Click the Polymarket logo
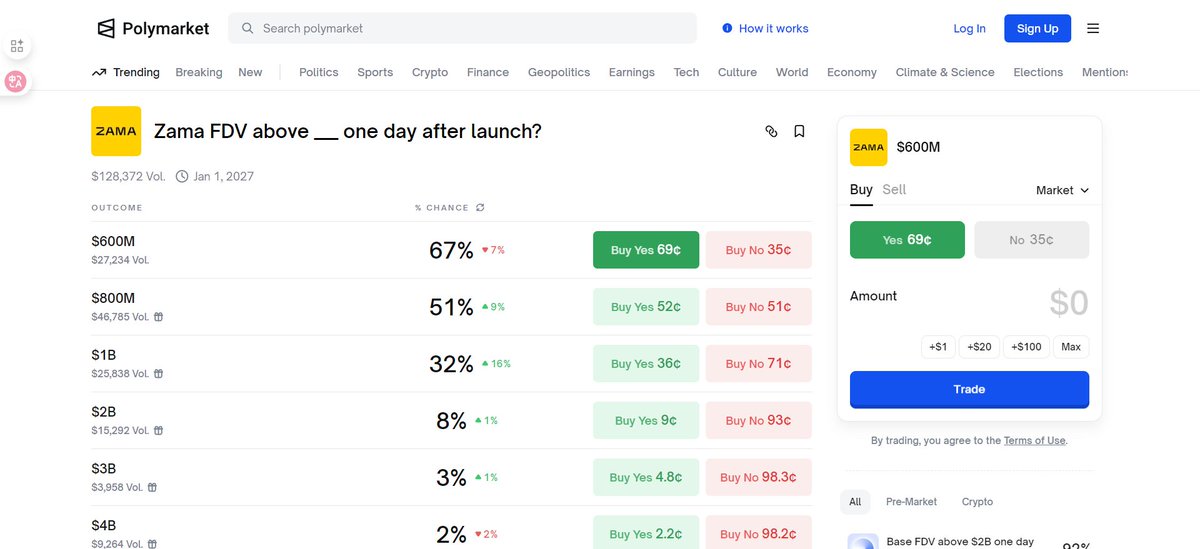The image size is (1200, 549). tap(153, 28)
